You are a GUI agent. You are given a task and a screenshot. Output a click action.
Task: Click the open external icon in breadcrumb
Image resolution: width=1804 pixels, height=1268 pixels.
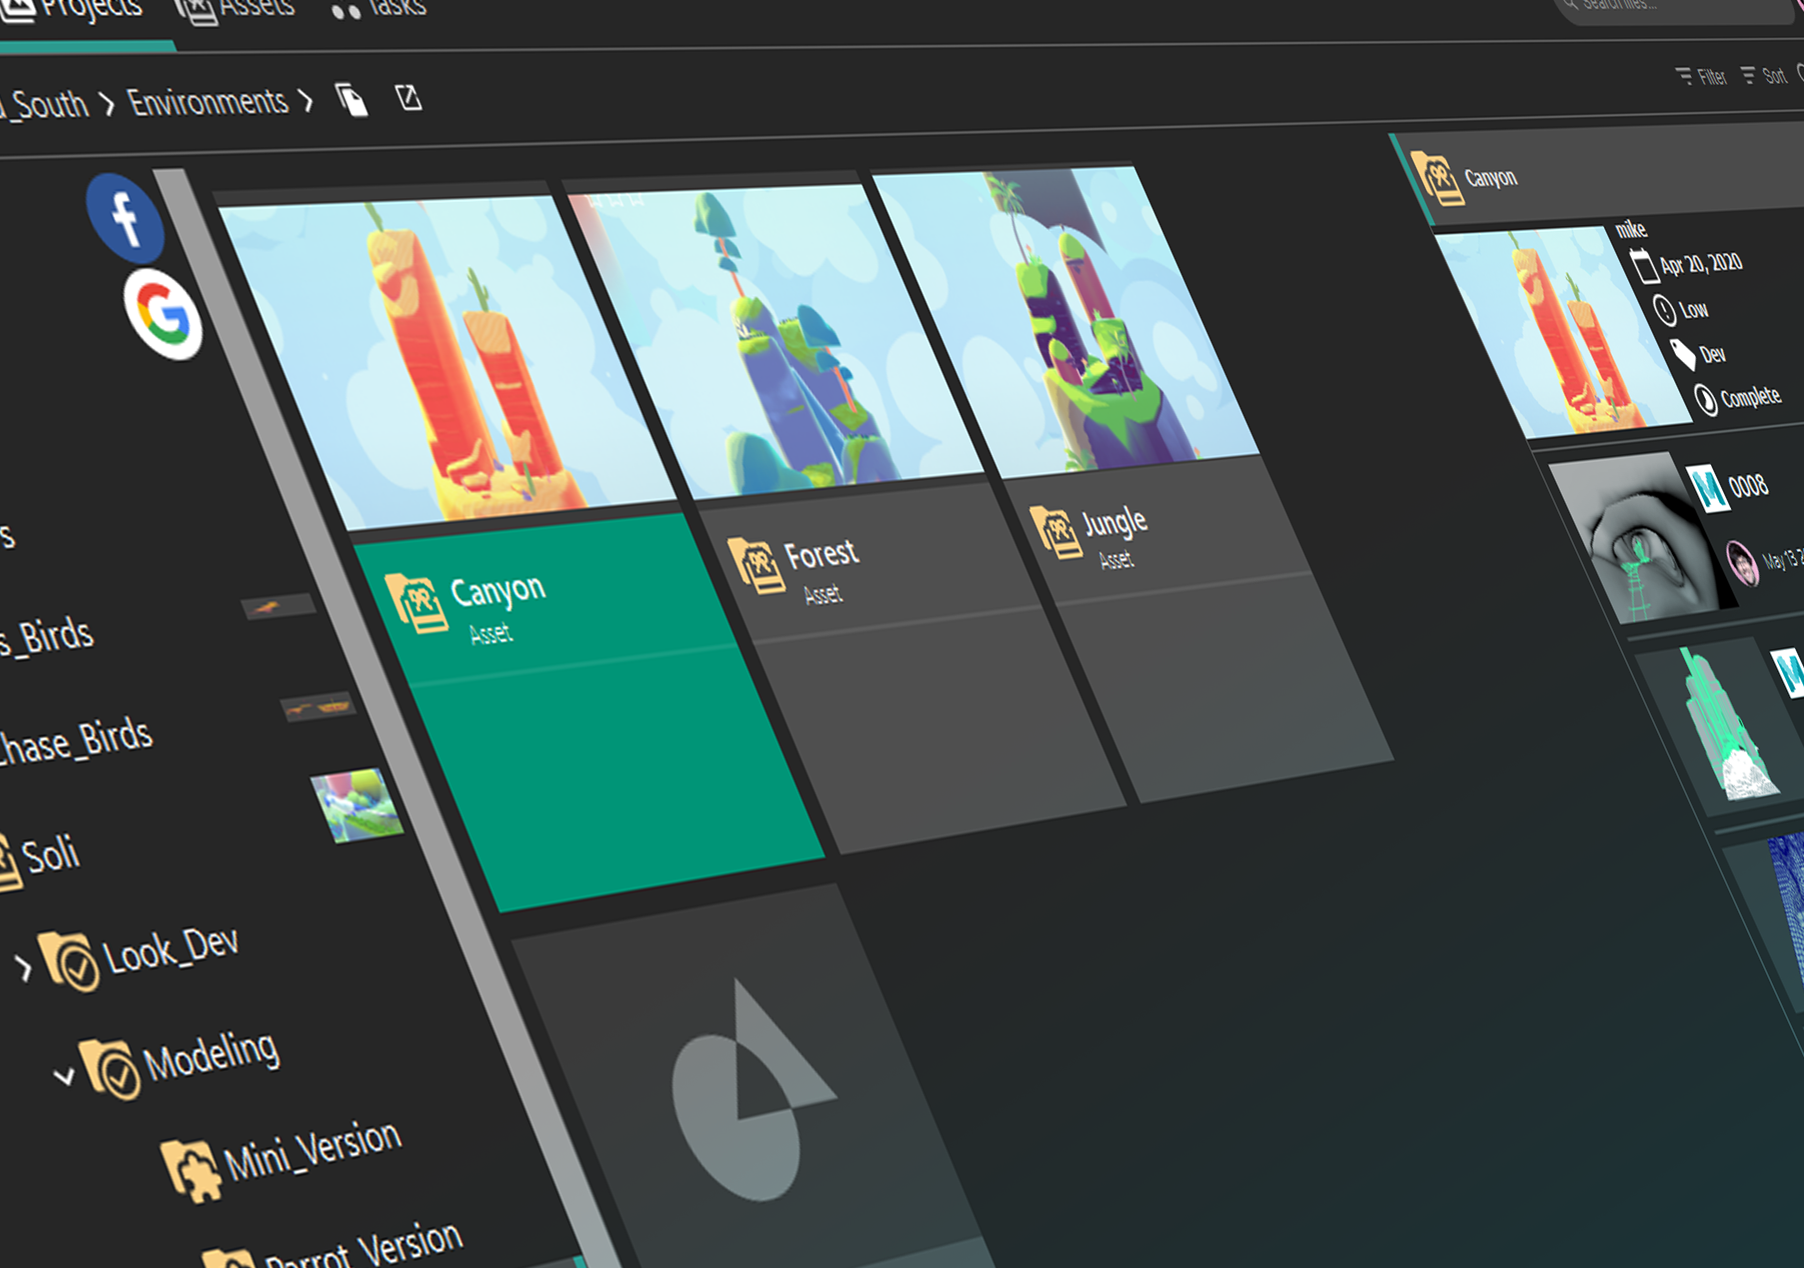[408, 98]
